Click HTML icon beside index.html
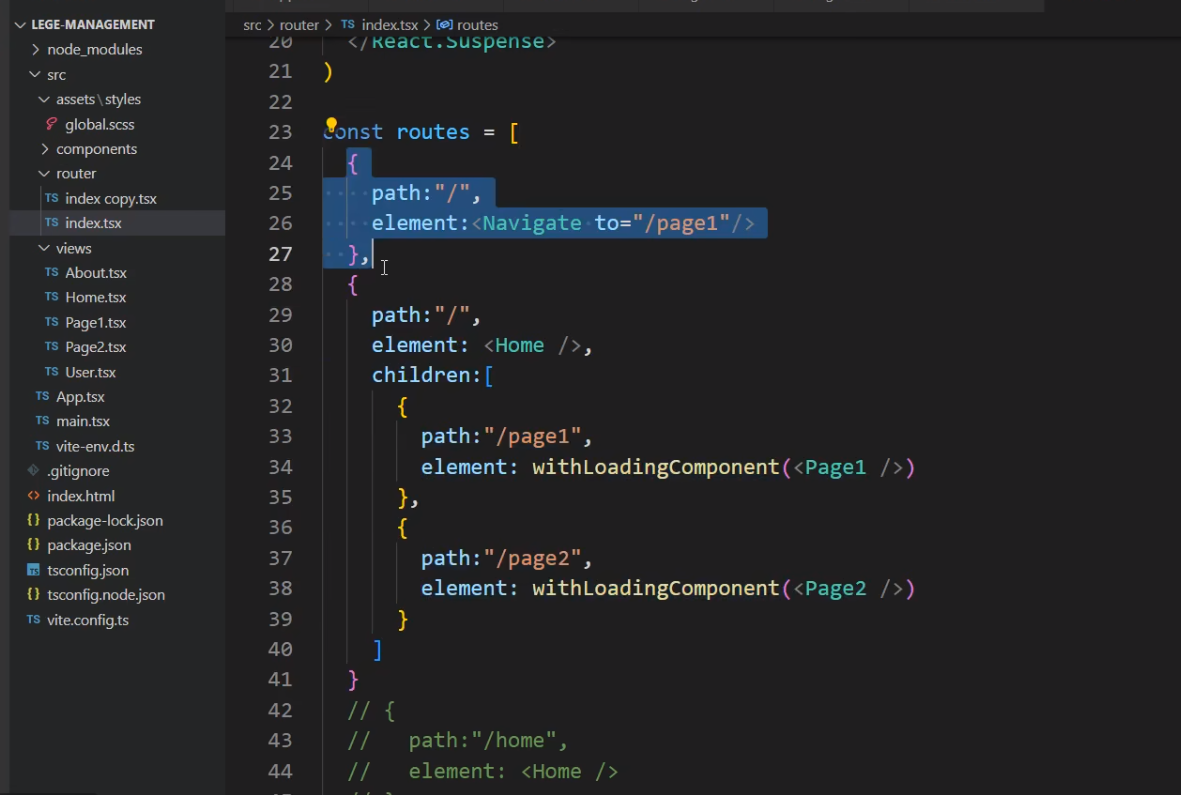1181x795 pixels. (x=33, y=495)
